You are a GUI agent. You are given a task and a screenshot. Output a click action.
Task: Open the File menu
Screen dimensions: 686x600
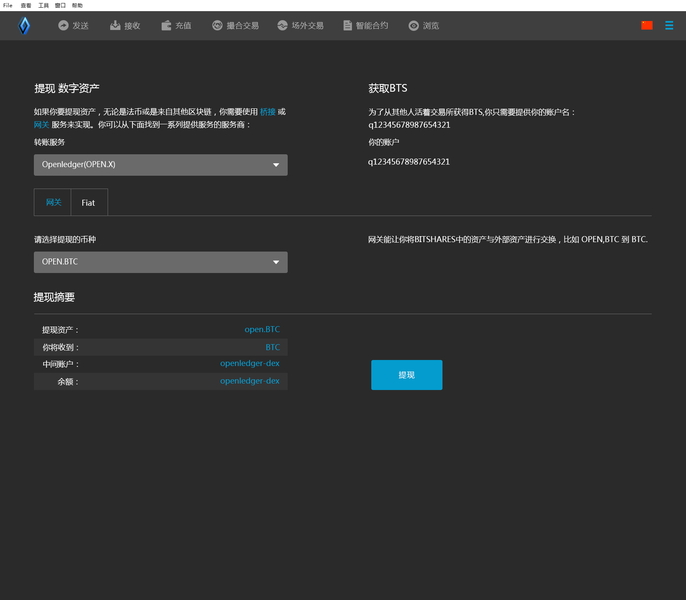(x=8, y=5)
